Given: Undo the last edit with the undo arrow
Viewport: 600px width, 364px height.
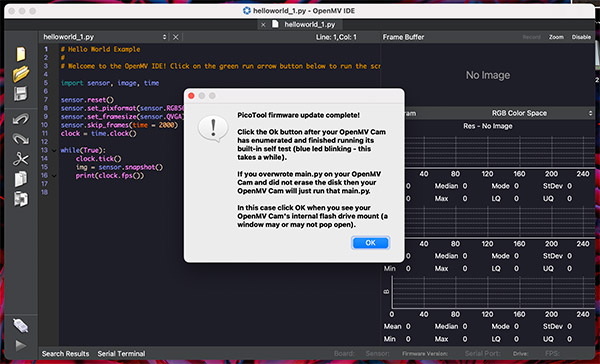Looking at the screenshot, I should [21, 119].
